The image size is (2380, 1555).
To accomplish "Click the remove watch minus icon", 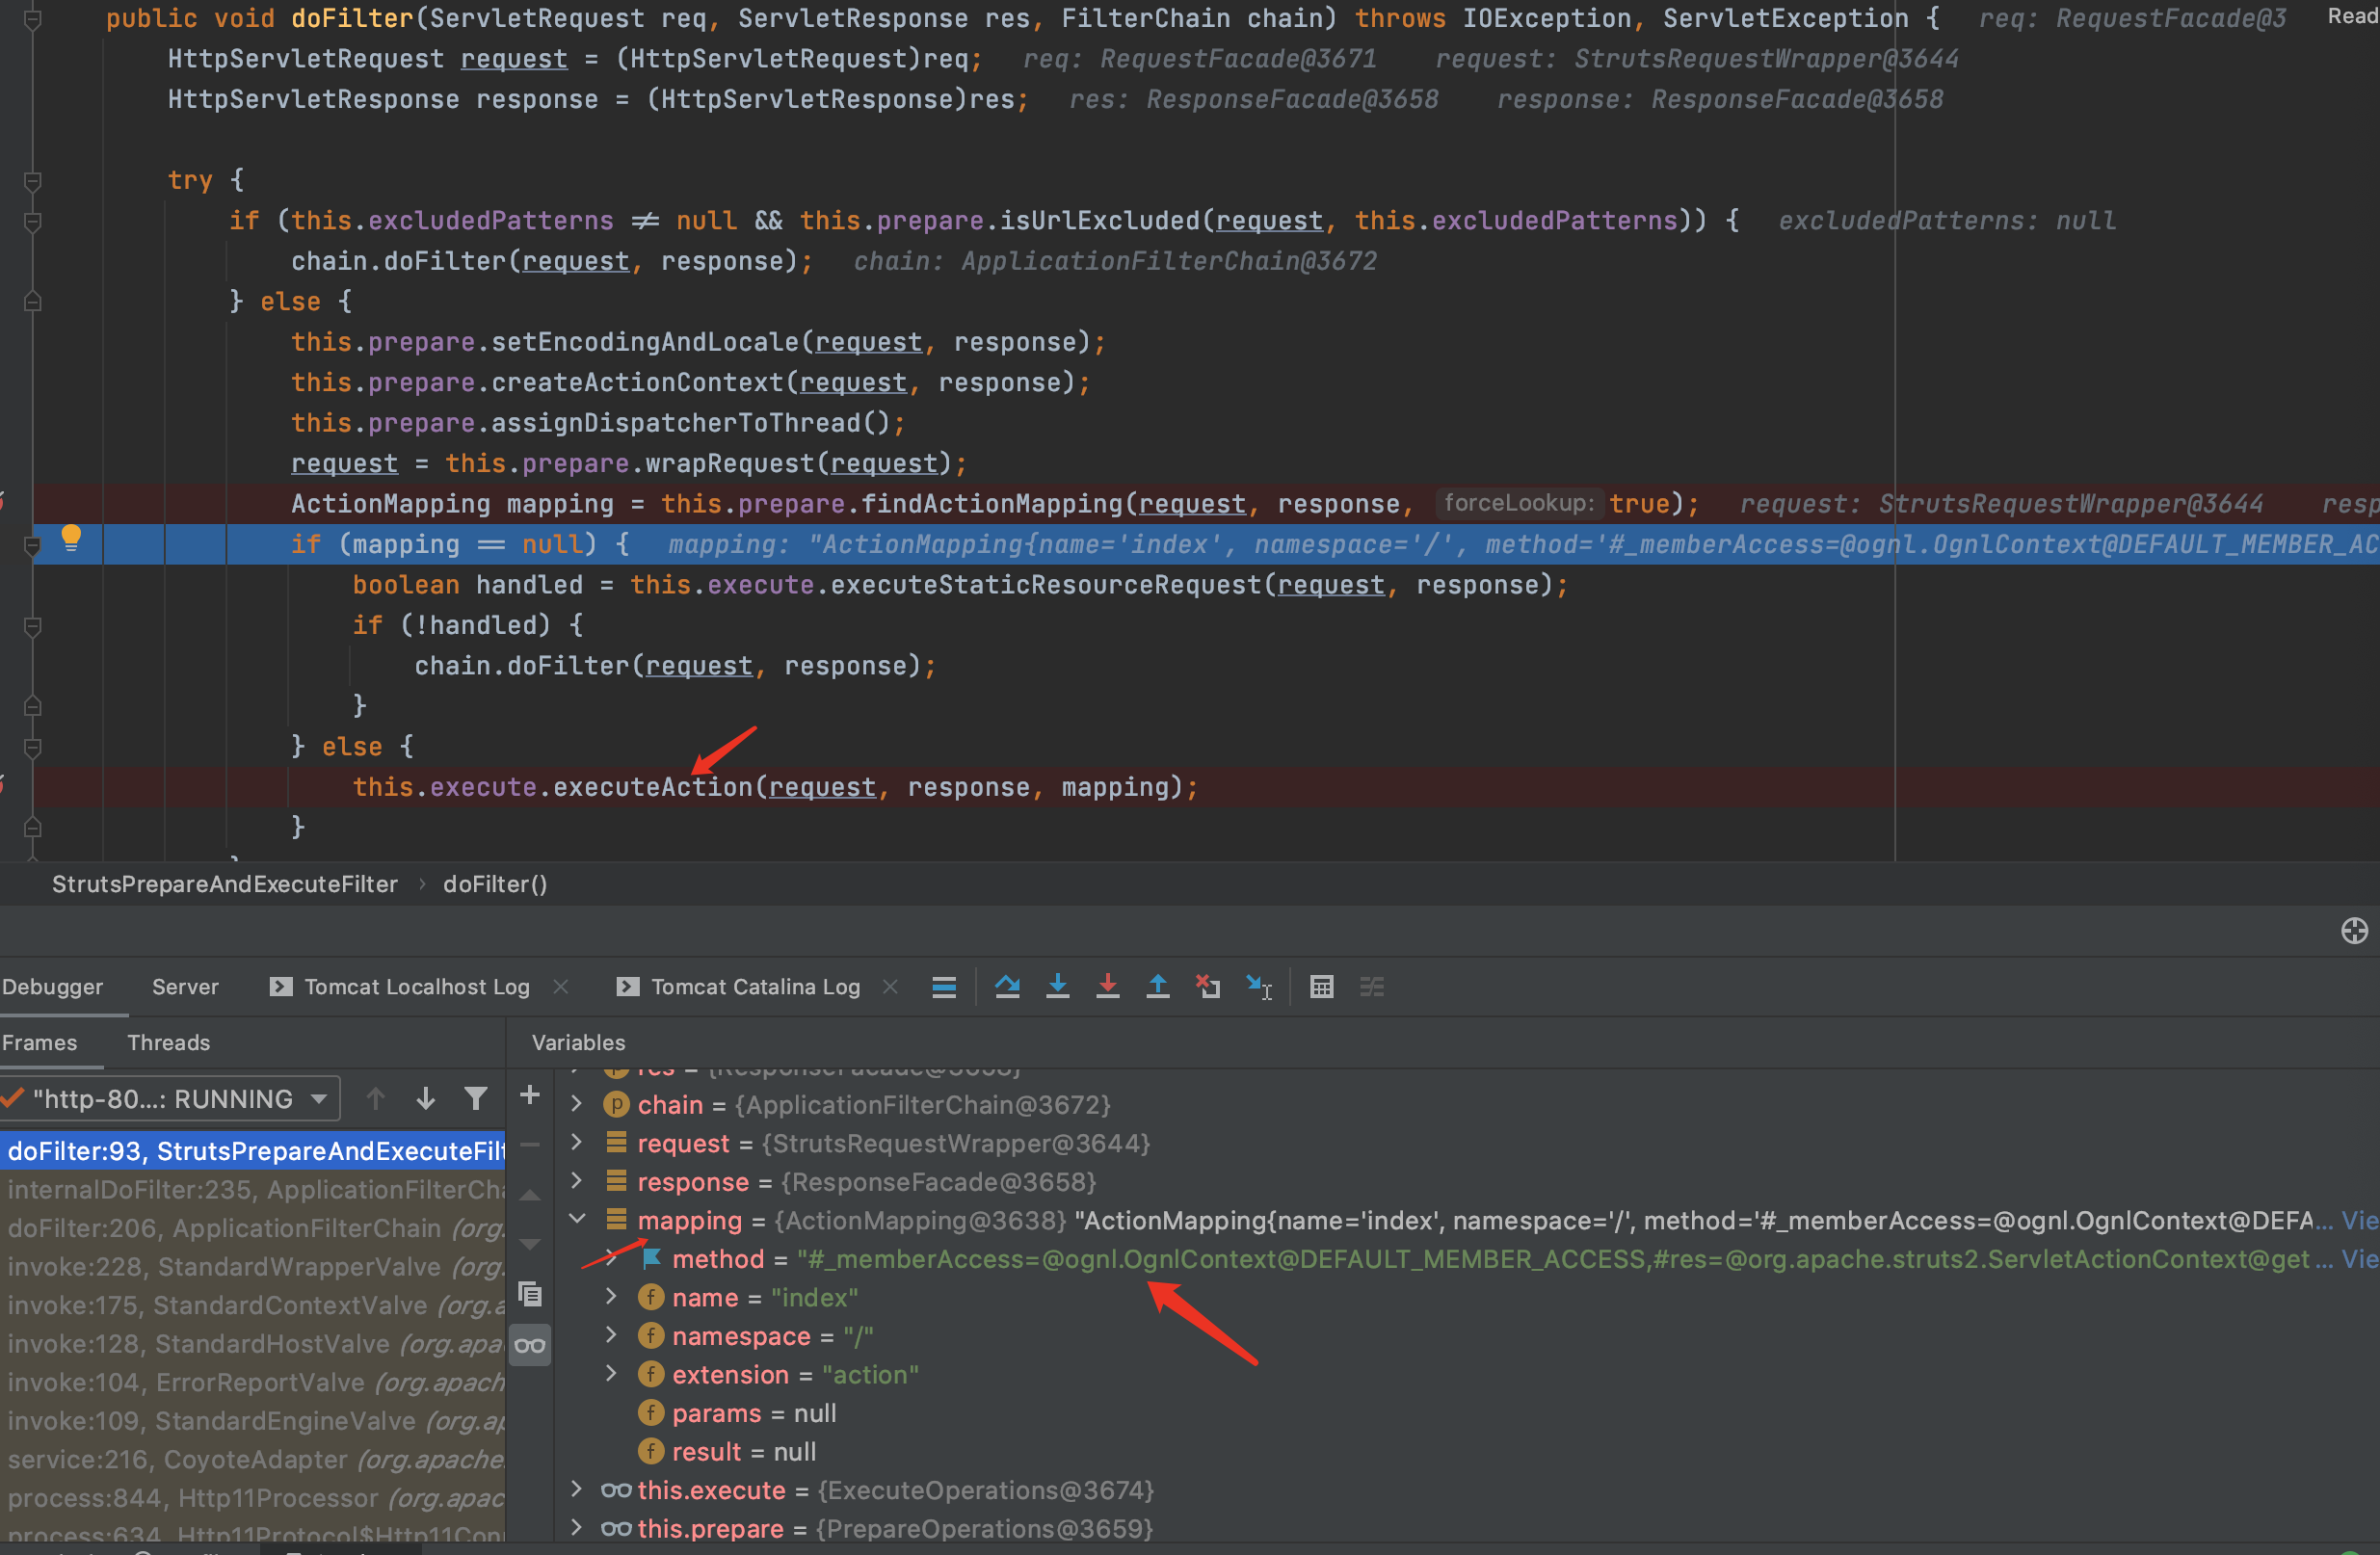I will click(x=530, y=1144).
